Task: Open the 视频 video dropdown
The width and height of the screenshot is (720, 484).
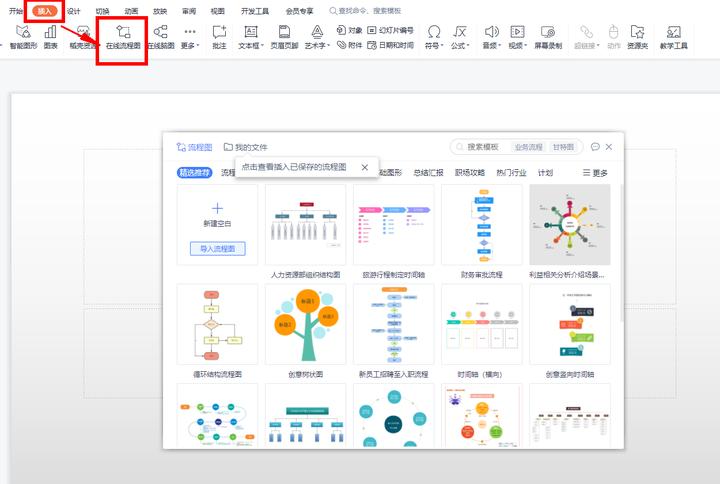Action: tap(518, 37)
